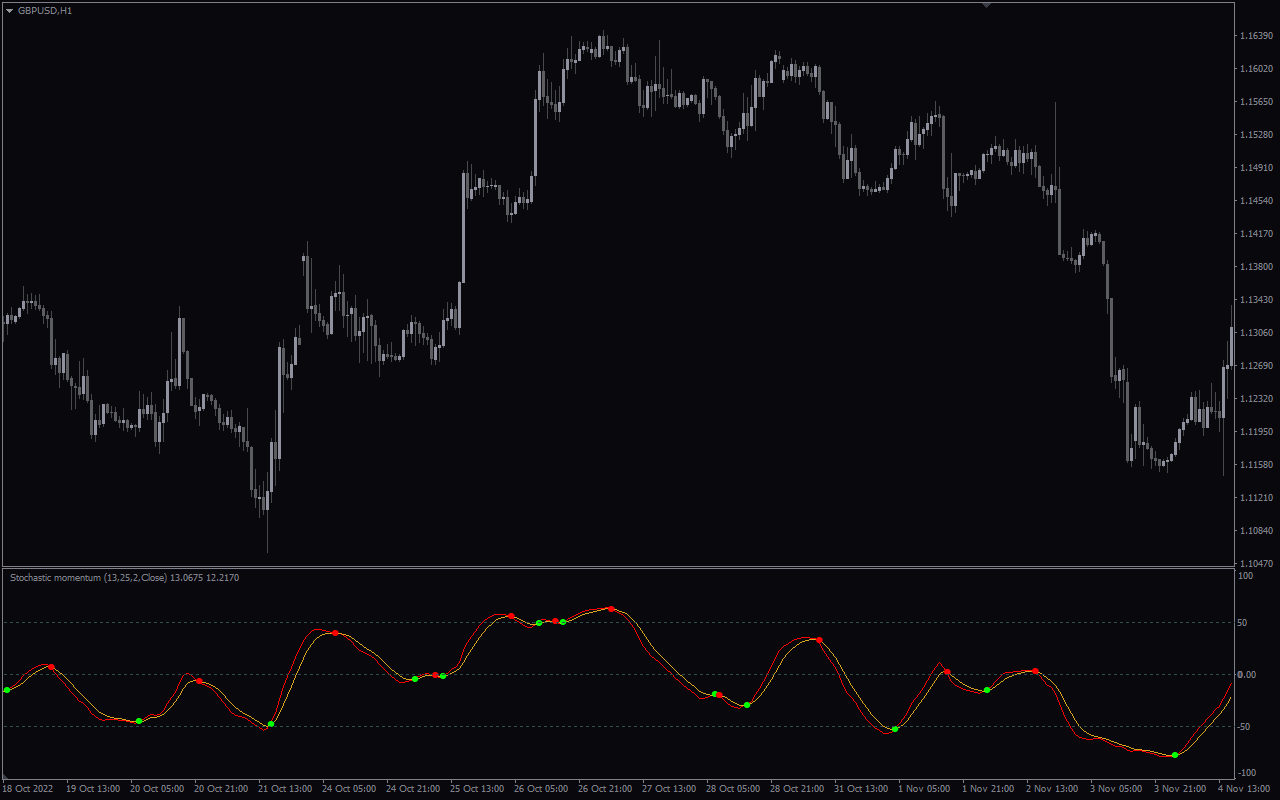Click the 1.13800 price axis label

coord(1255,267)
